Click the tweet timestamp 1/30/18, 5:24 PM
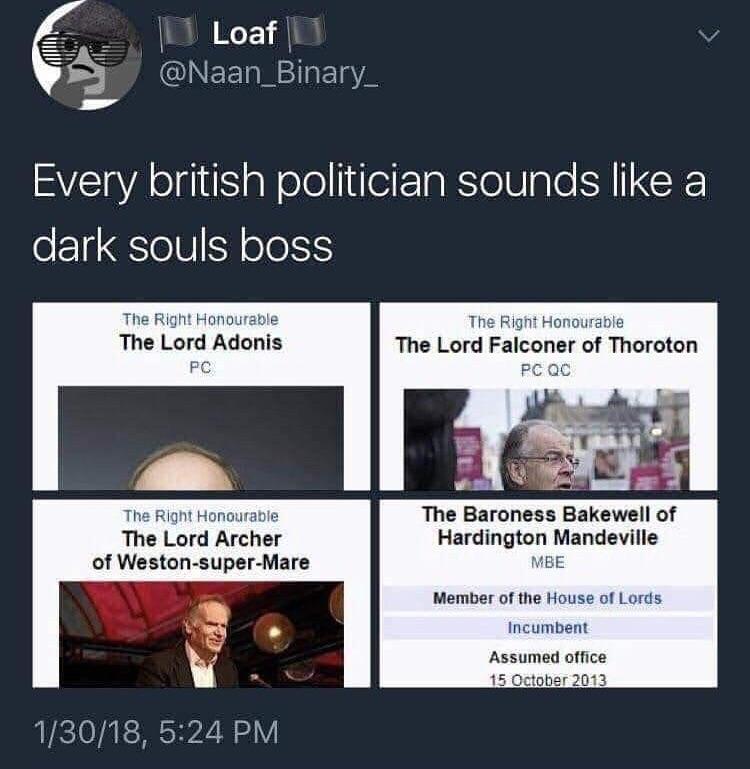 click(x=156, y=731)
